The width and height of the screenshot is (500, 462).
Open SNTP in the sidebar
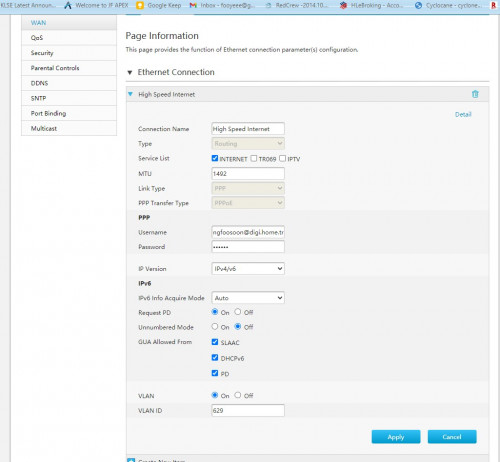click(69, 98)
